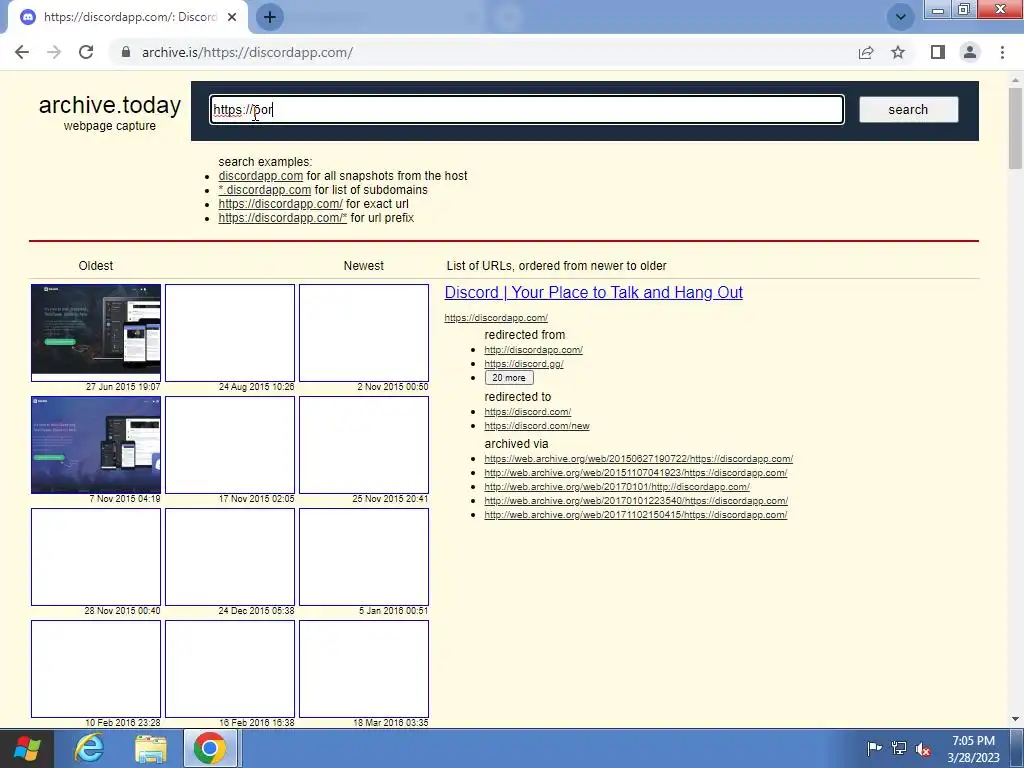Open snapshot thumbnail dated 27 Jun 2015
This screenshot has width=1024, height=768.
[x=96, y=333]
